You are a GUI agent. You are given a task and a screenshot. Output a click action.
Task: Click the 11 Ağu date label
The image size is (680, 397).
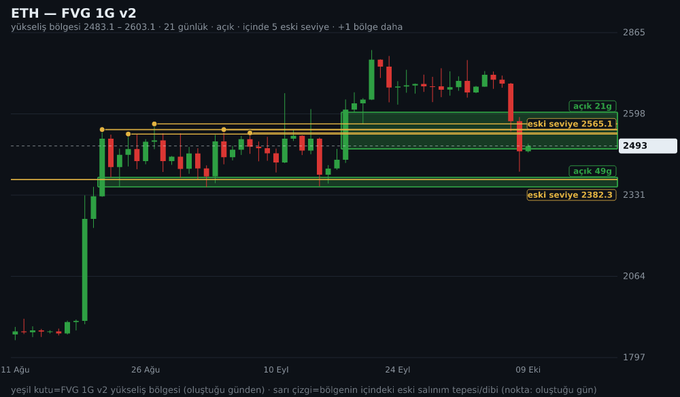tap(15, 370)
